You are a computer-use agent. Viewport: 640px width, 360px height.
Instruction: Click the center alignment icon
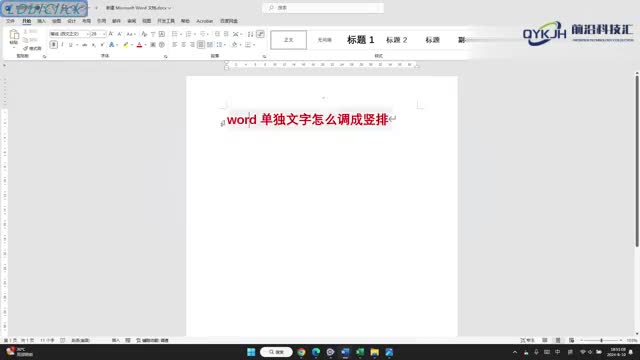pyautogui.click(x=184, y=45)
